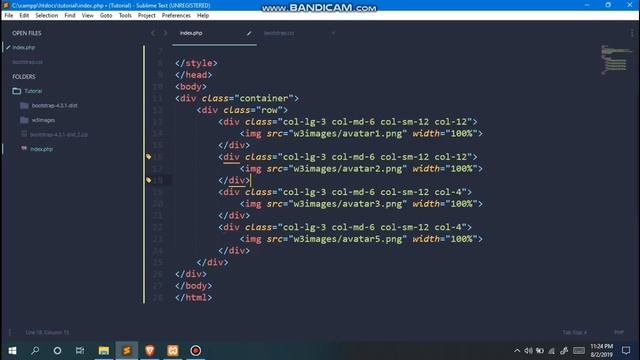The image size is (640, 360).
Task: Open the Preferences menu
Action: pyautogui.click(x=176, y=16)
